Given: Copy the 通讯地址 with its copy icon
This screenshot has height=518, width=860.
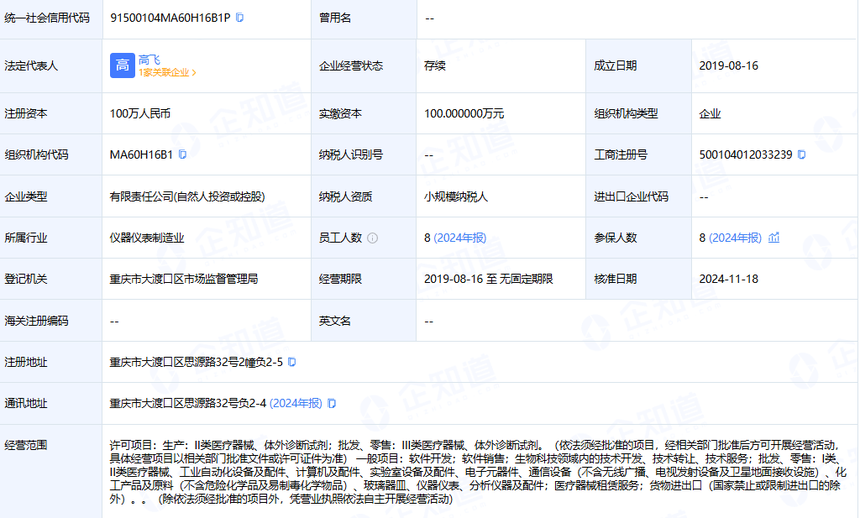Looking at the screenshot, I should point(332,403).
